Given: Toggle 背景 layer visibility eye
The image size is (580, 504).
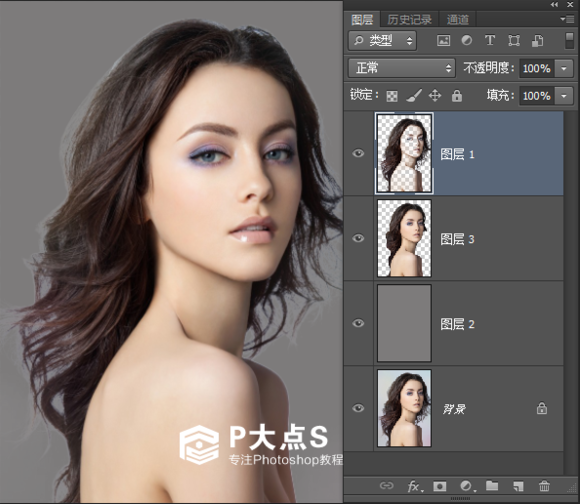Looking at the screenshot, I should (x=358, y=408).
